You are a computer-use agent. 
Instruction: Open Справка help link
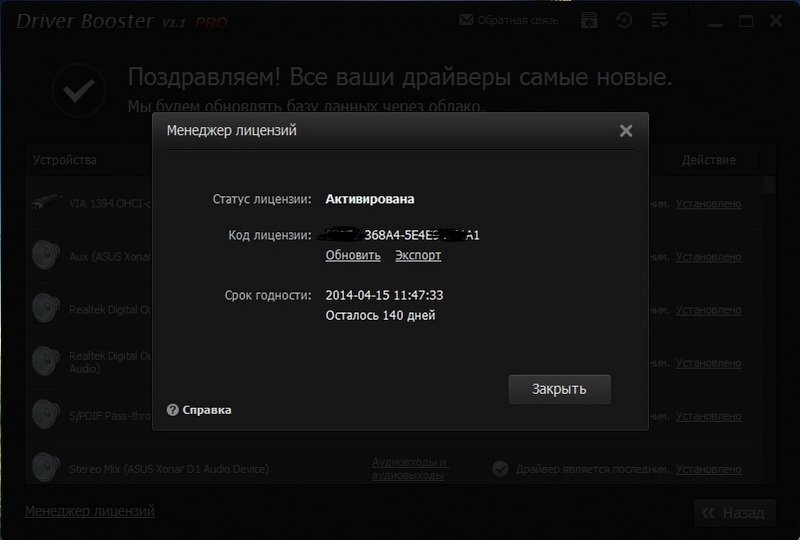[x=207, y=410]
